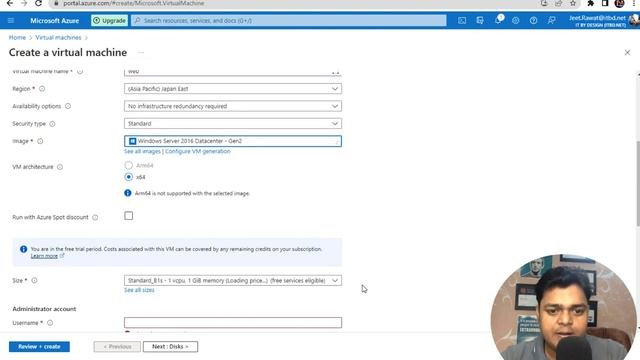
Task: Select the x64 architecture radio button
Action: pos(129,177)
